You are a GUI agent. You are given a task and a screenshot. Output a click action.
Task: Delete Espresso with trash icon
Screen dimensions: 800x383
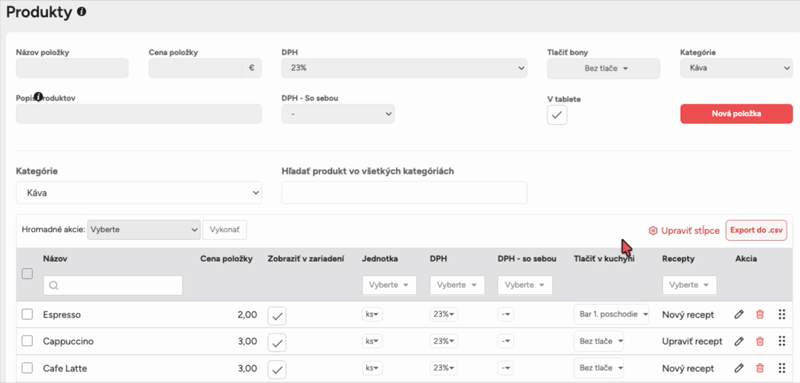click(x=760, y=315)
